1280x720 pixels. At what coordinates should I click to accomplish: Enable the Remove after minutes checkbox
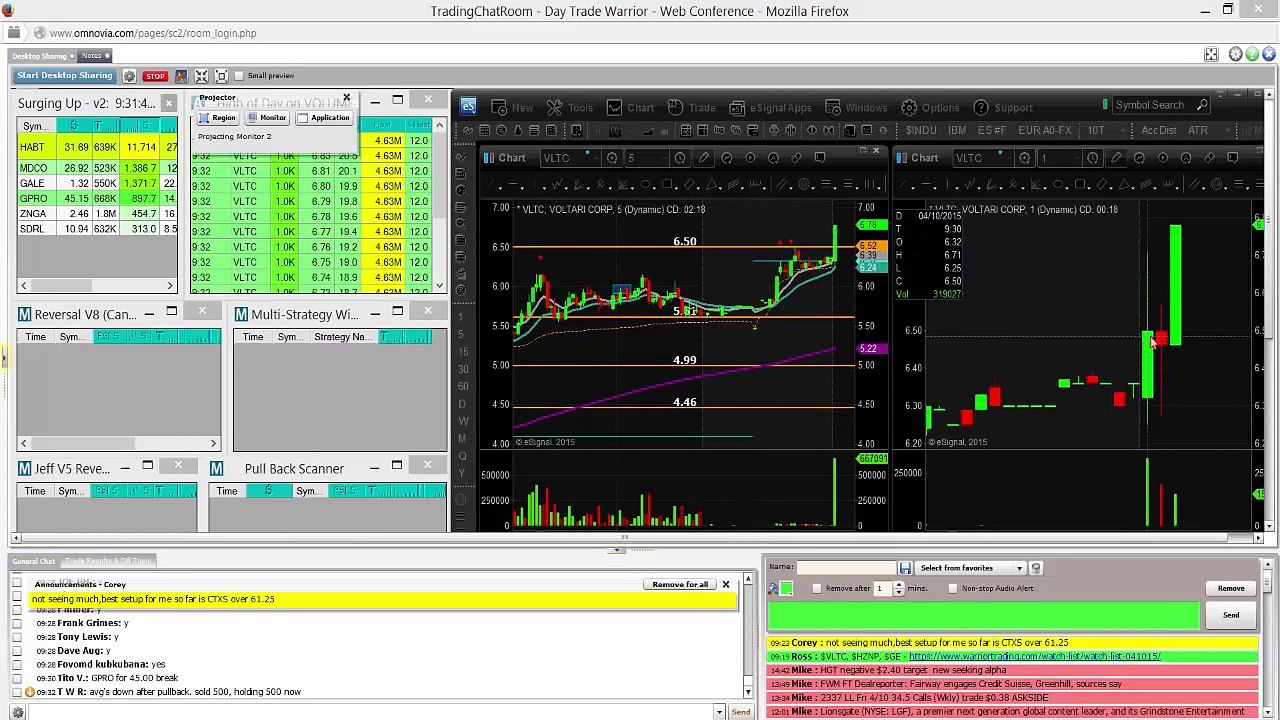tap(817, 588)
